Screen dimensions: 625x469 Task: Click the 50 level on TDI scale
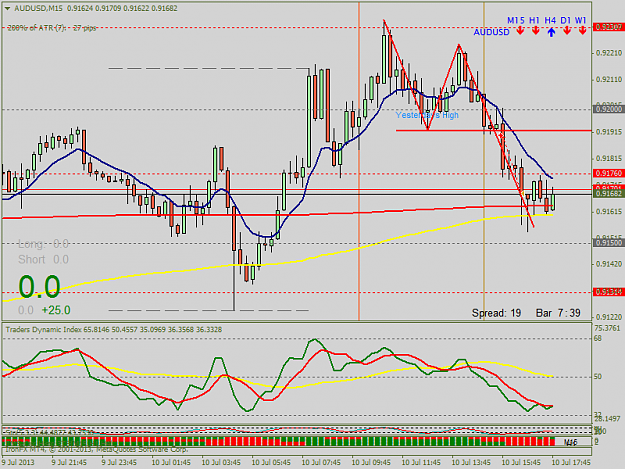pyautogui.click(x=597, y=377)
